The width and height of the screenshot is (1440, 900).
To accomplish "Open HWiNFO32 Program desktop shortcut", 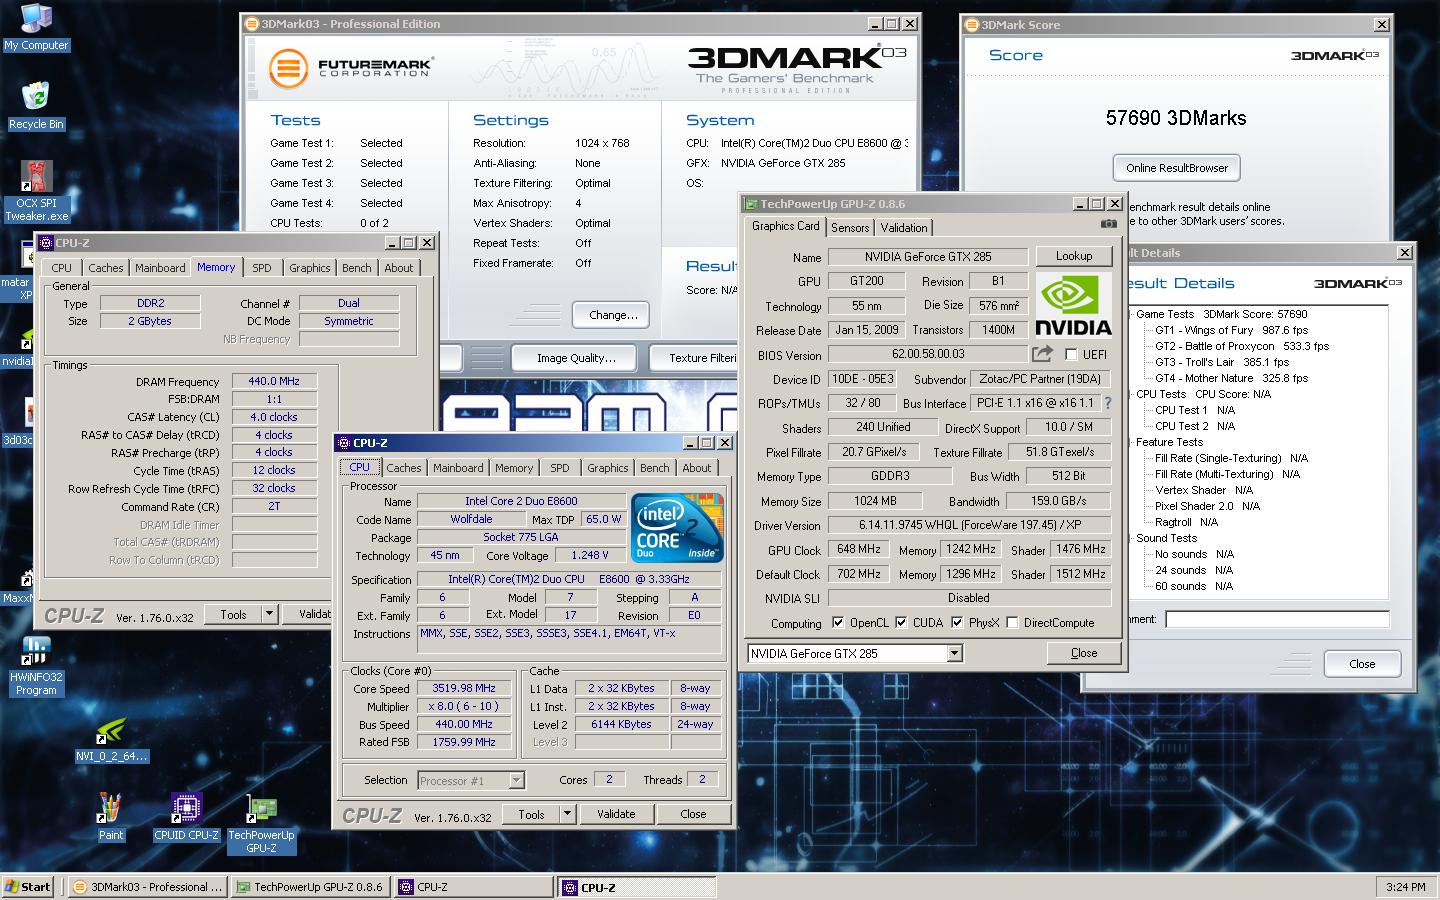I will click(36, 666).
